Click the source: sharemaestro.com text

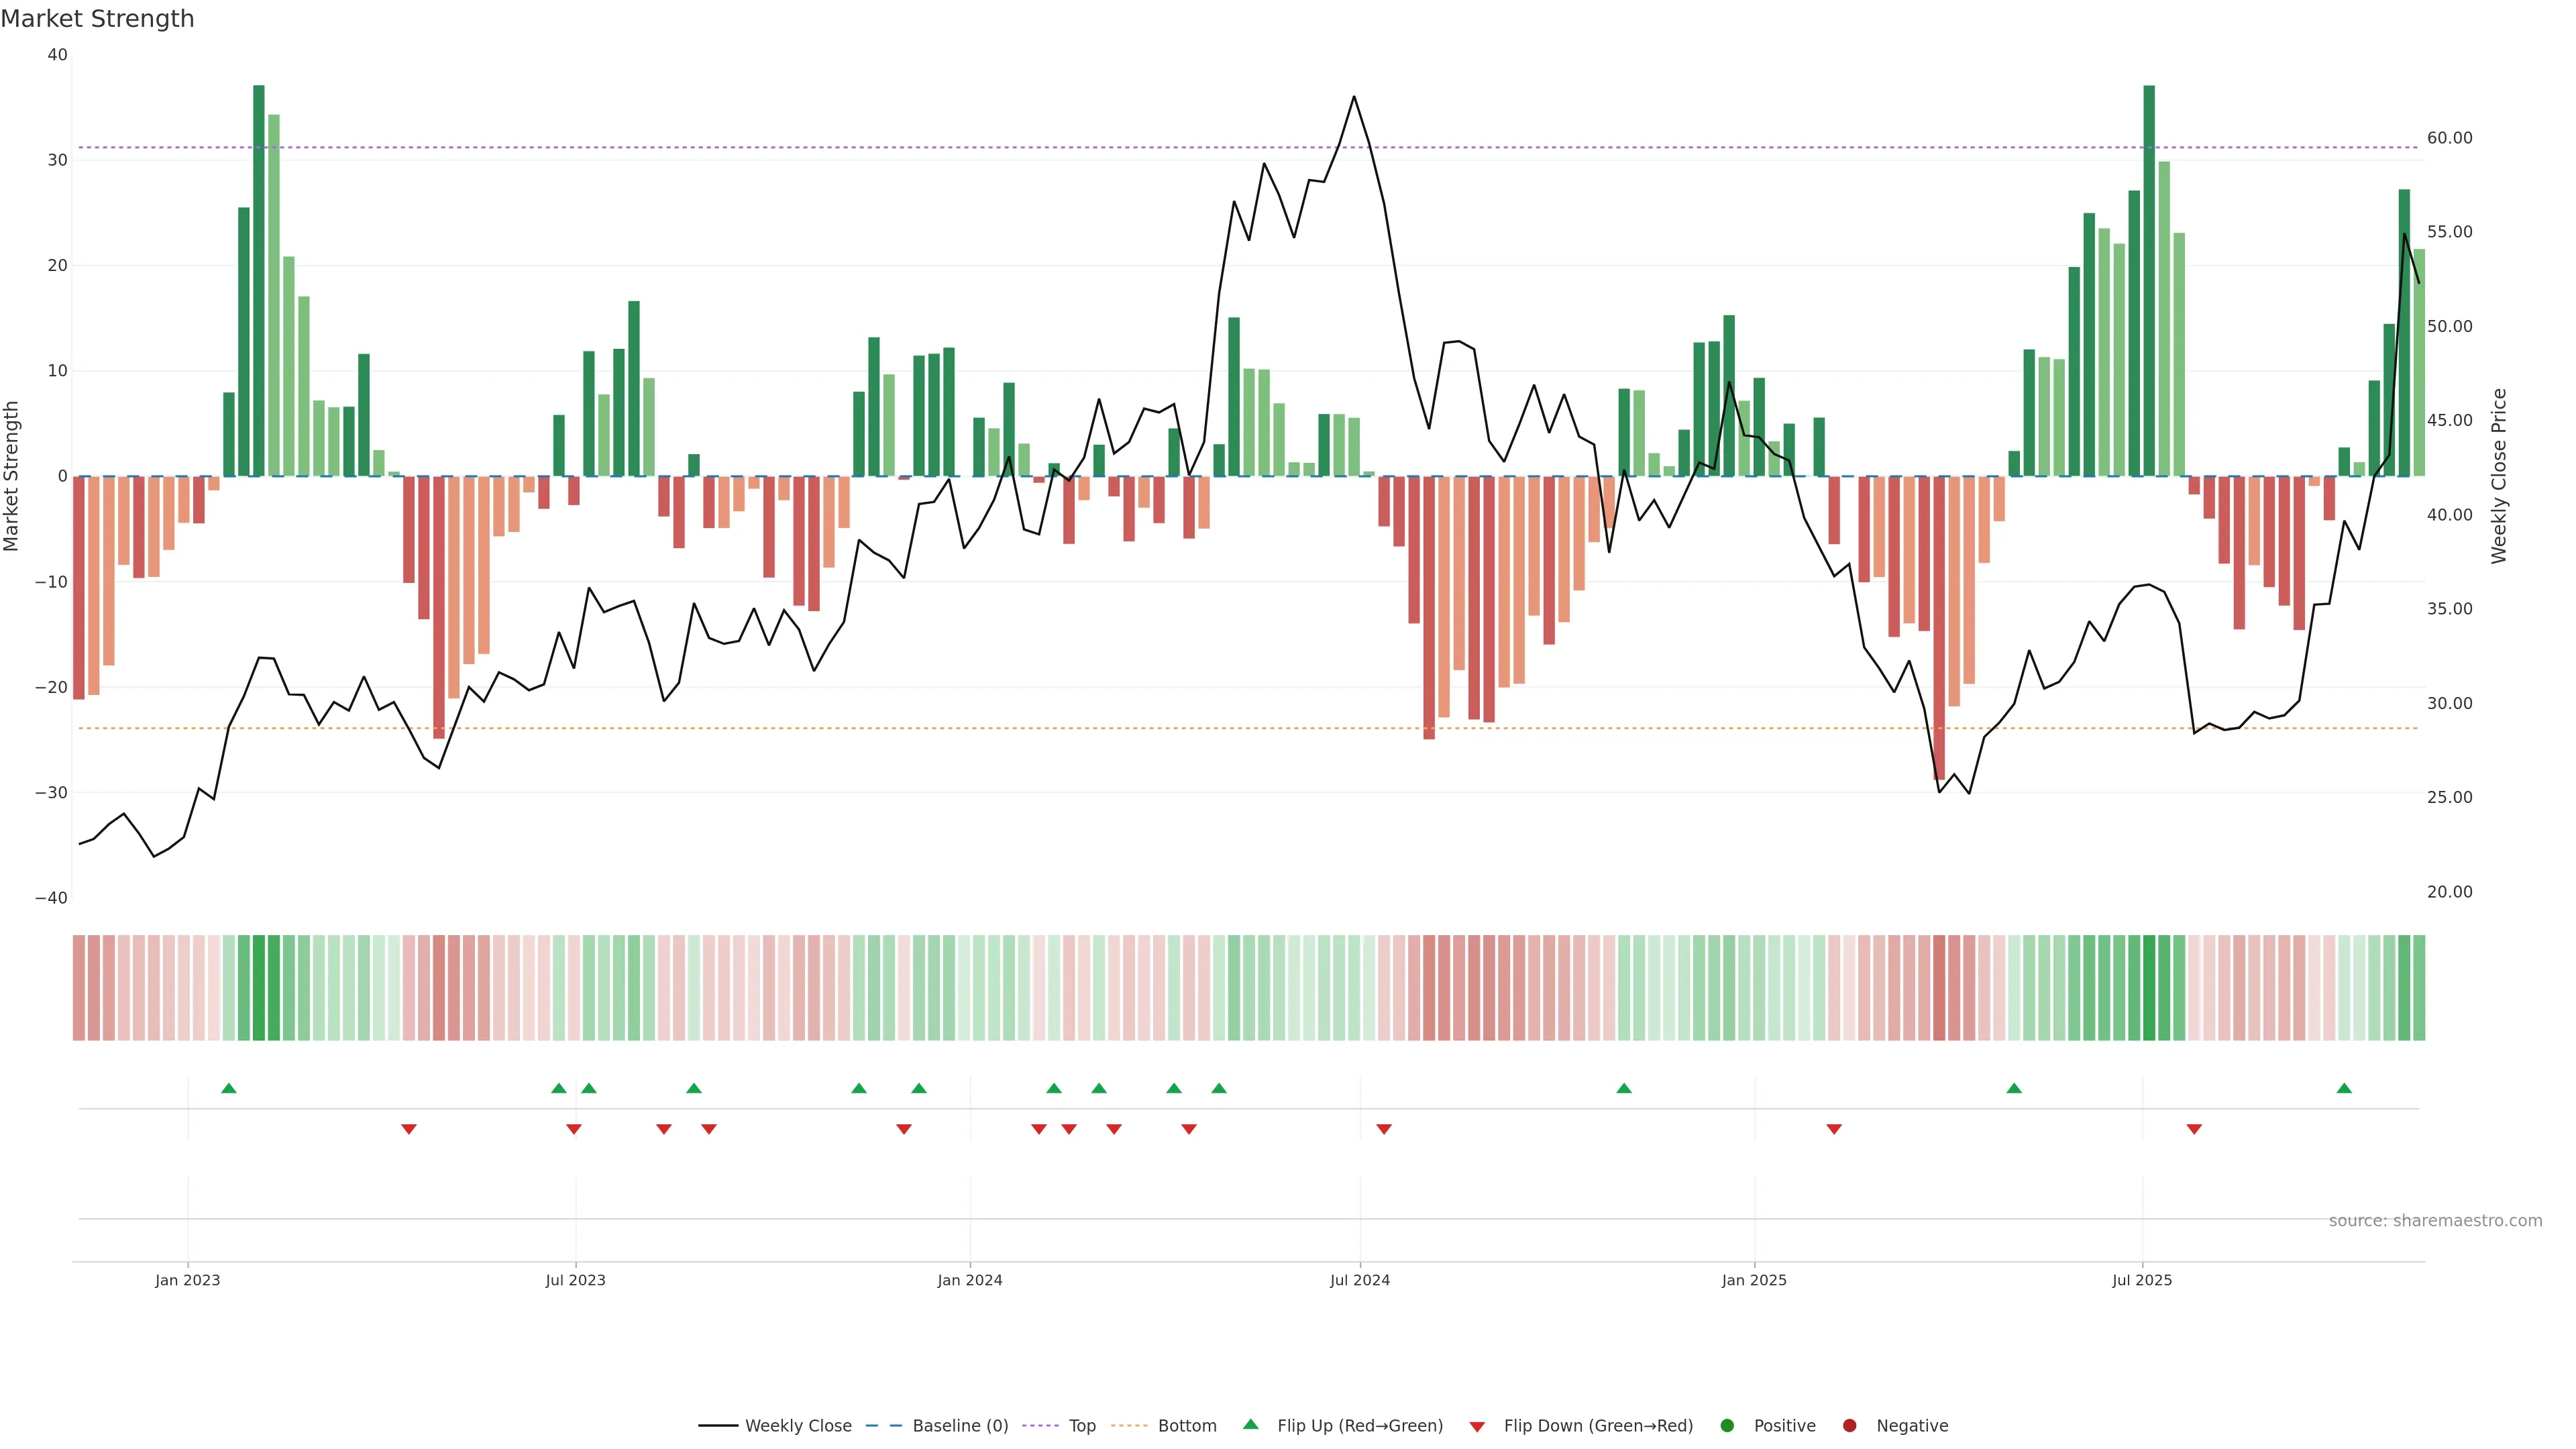coord(2435,1221)
